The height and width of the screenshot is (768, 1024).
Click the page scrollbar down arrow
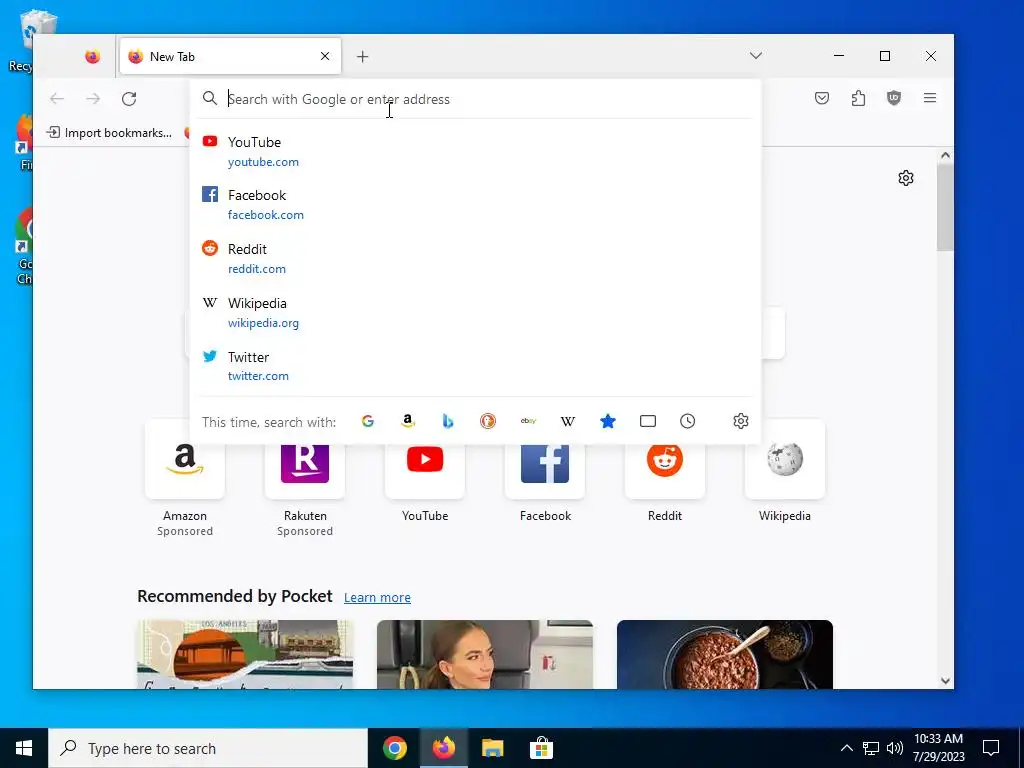(x=945, y=681)
